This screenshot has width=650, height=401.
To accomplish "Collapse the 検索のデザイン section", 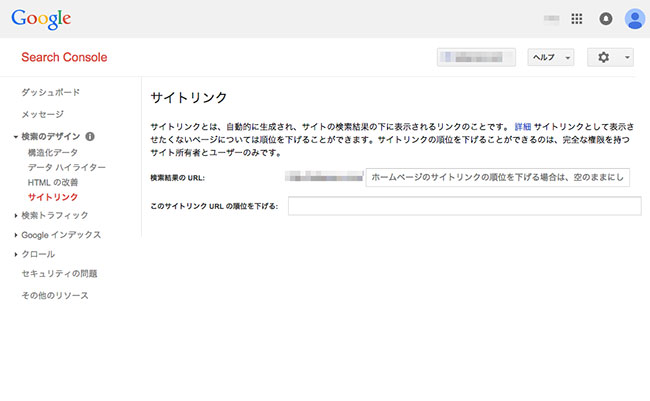I will [x=15, y=136].
